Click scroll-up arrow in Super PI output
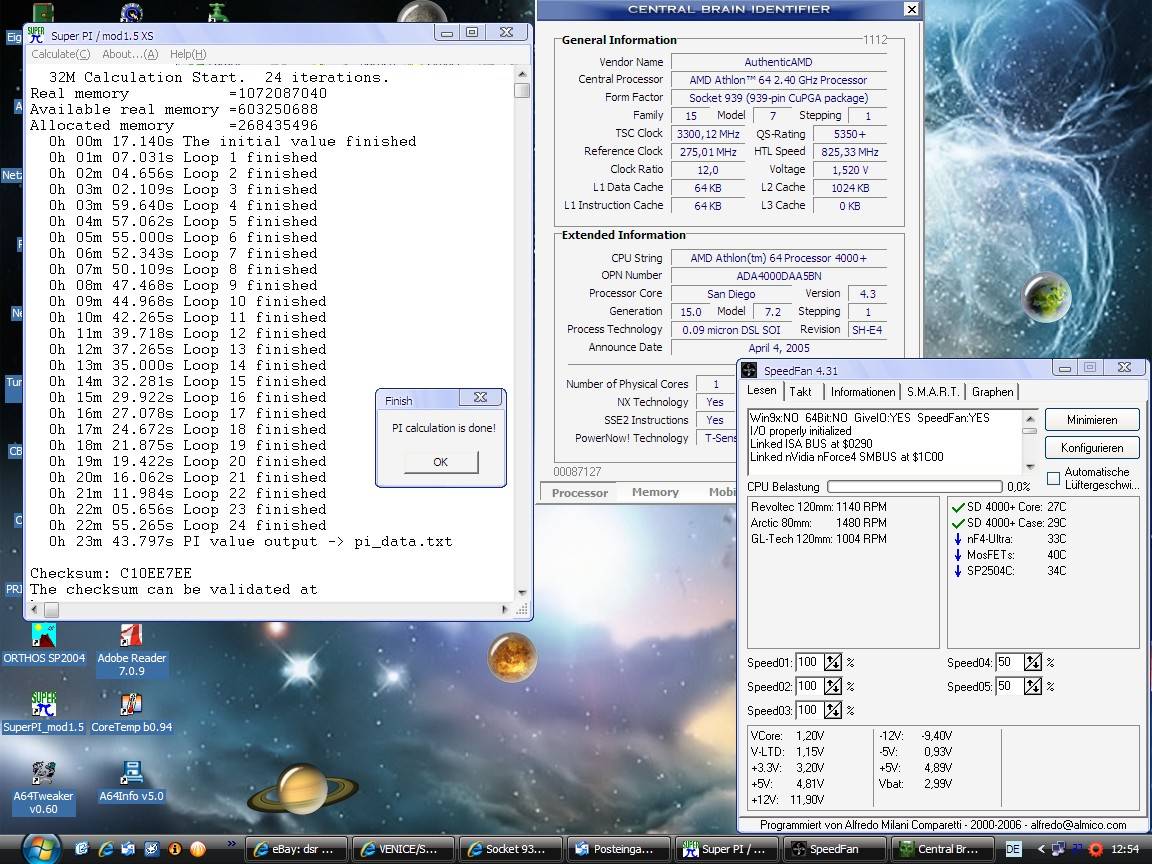 522,74
